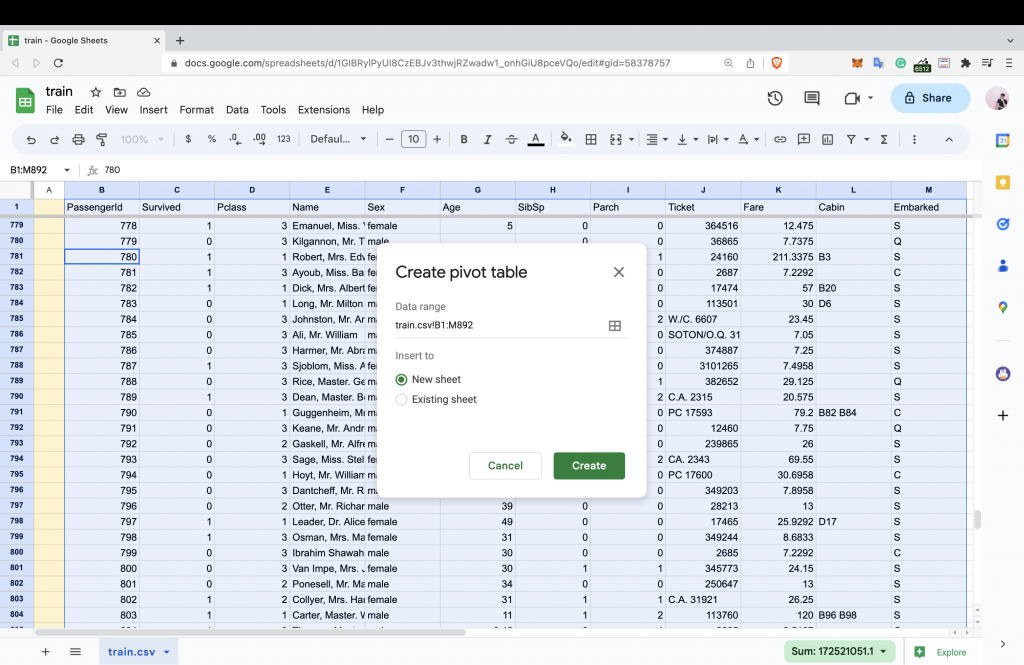The height and width of the screenshot is (665, 1024).
Task: Click the Create button in dialog
Action: 589,466
